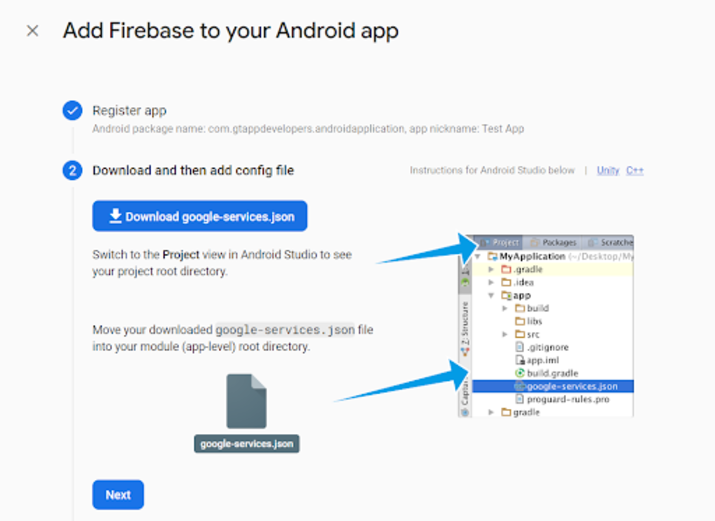Expand the build folder arrow
This screenshot has height=521, width=715.
tap(506, 309)
